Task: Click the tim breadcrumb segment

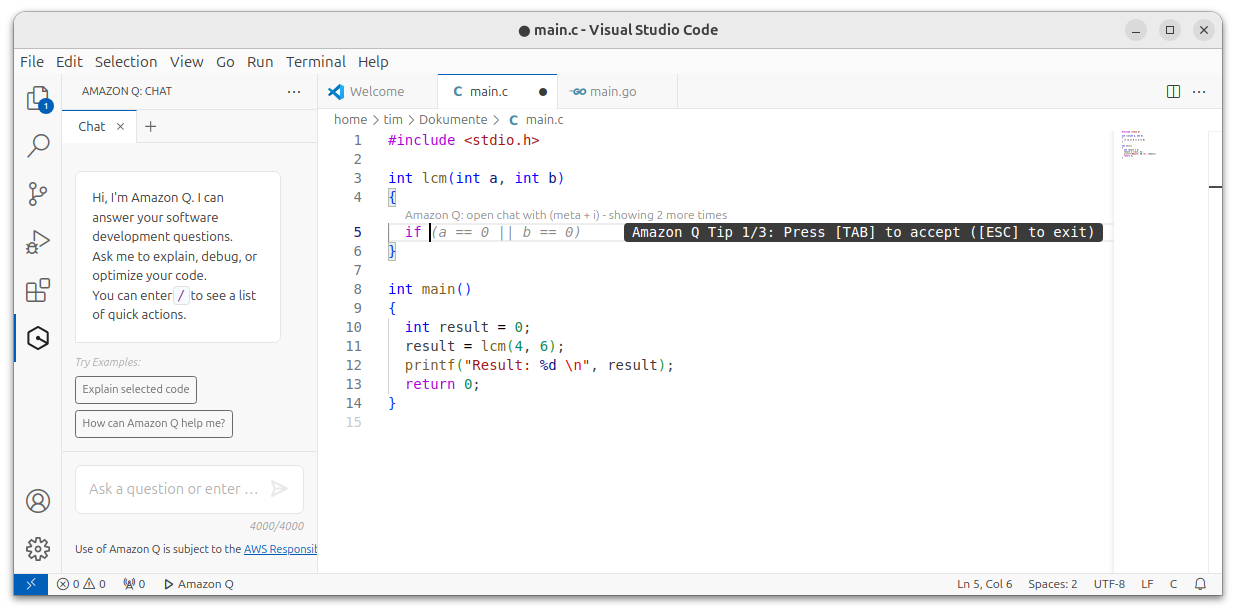Action: coord(393,120)
